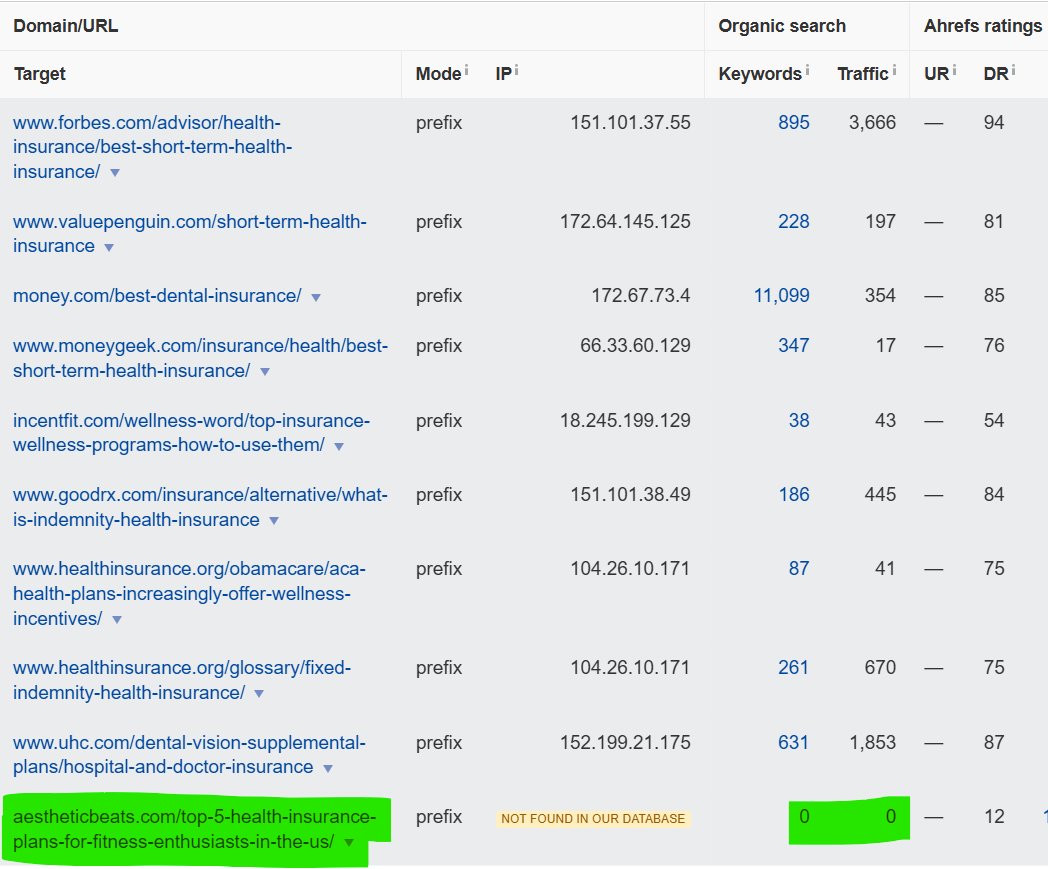Select IP address 66.33.60.129

coord(635,346)
